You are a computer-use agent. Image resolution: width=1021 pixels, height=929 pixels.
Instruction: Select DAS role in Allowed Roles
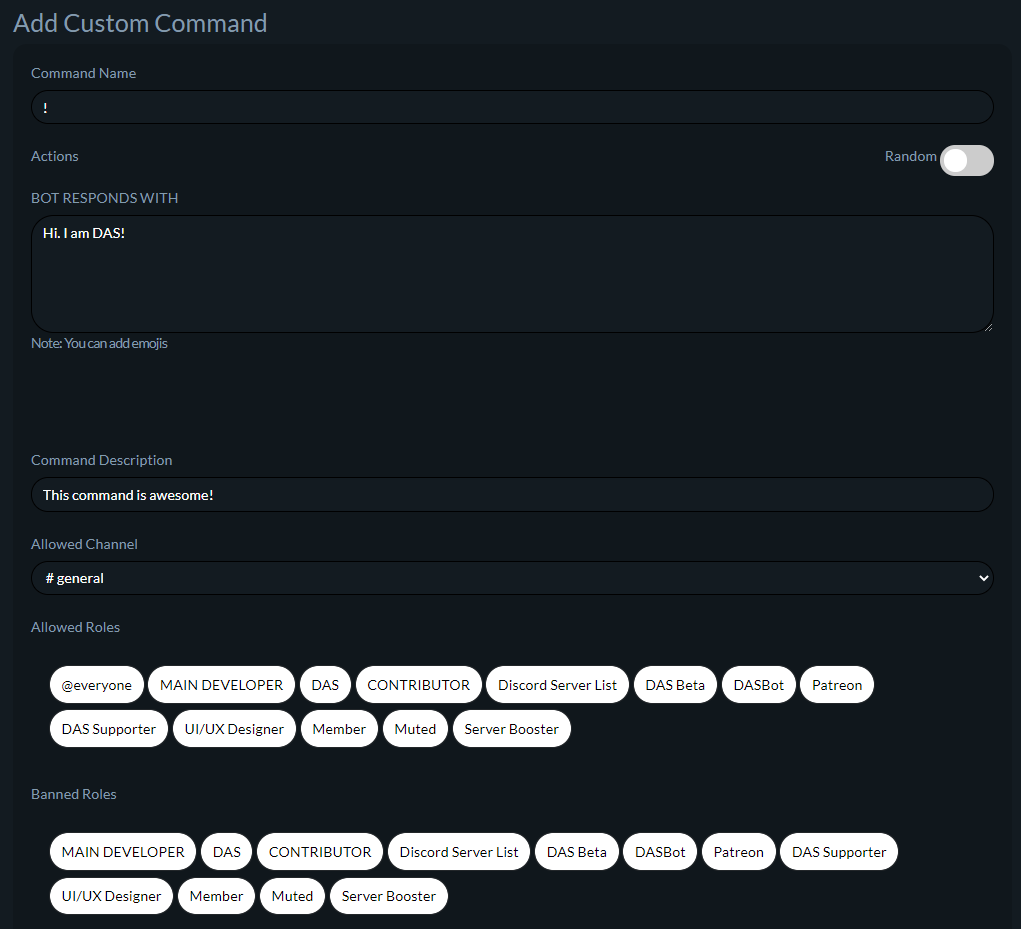pyautogui.click(x=325, y=685)
